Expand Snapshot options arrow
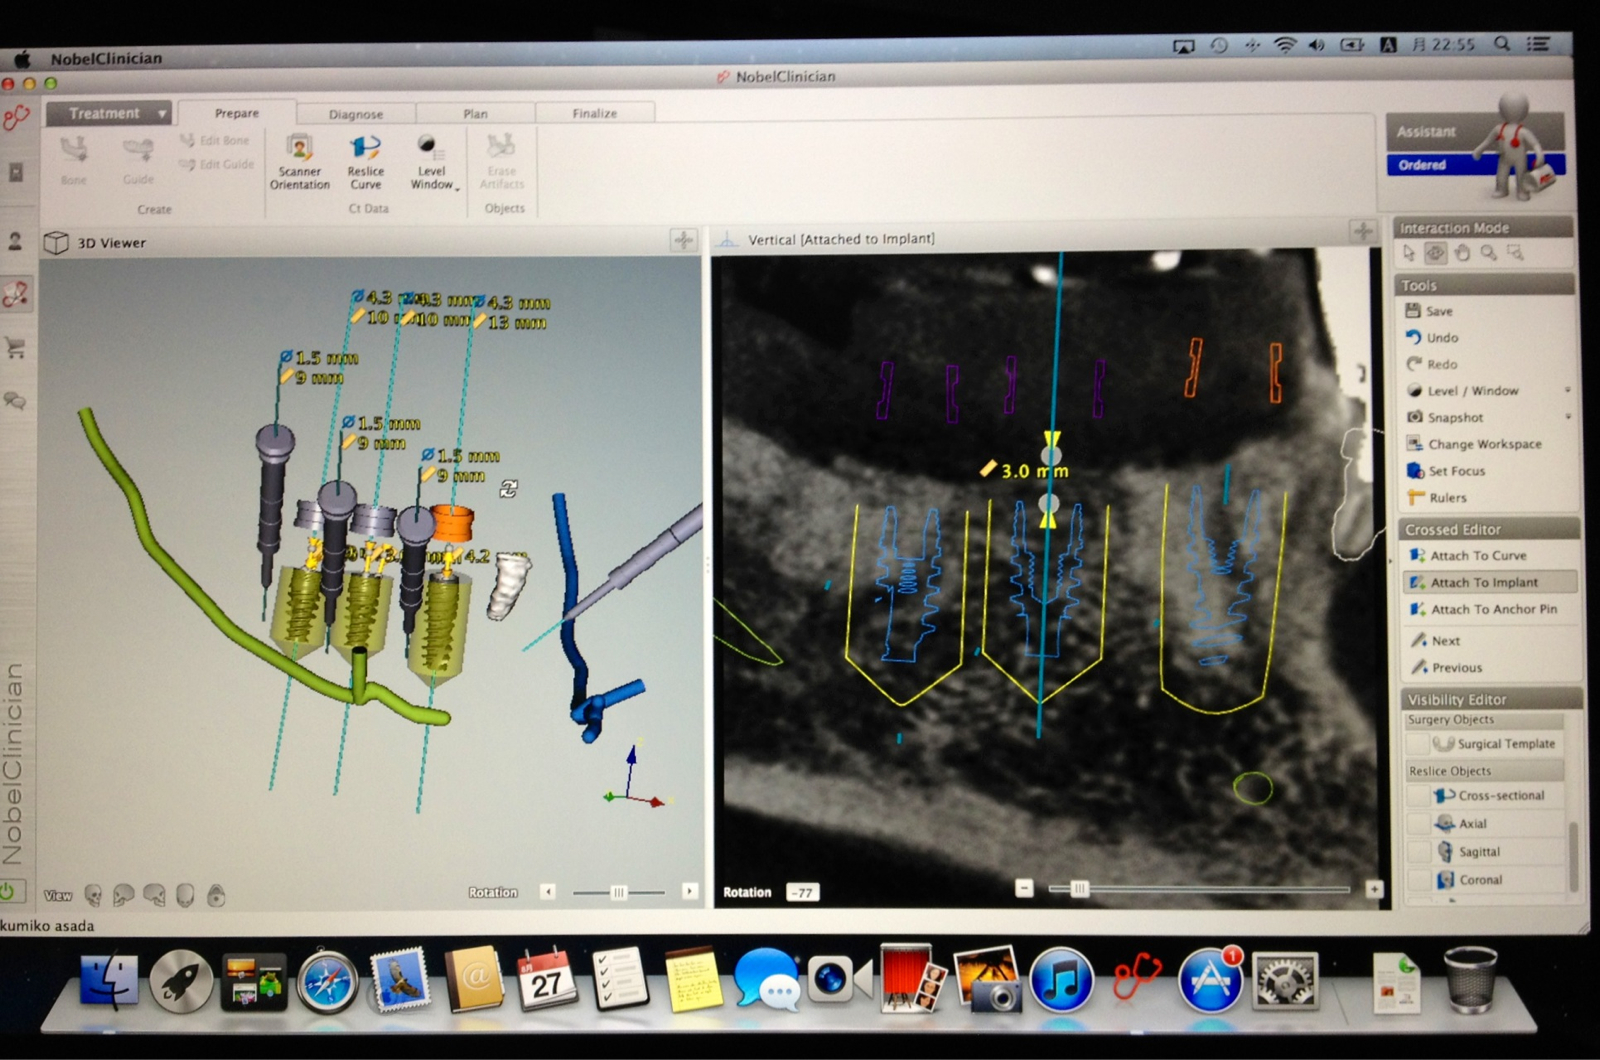The height and width of the screenshot is (1060, 1600). (x=1567, y=416)
